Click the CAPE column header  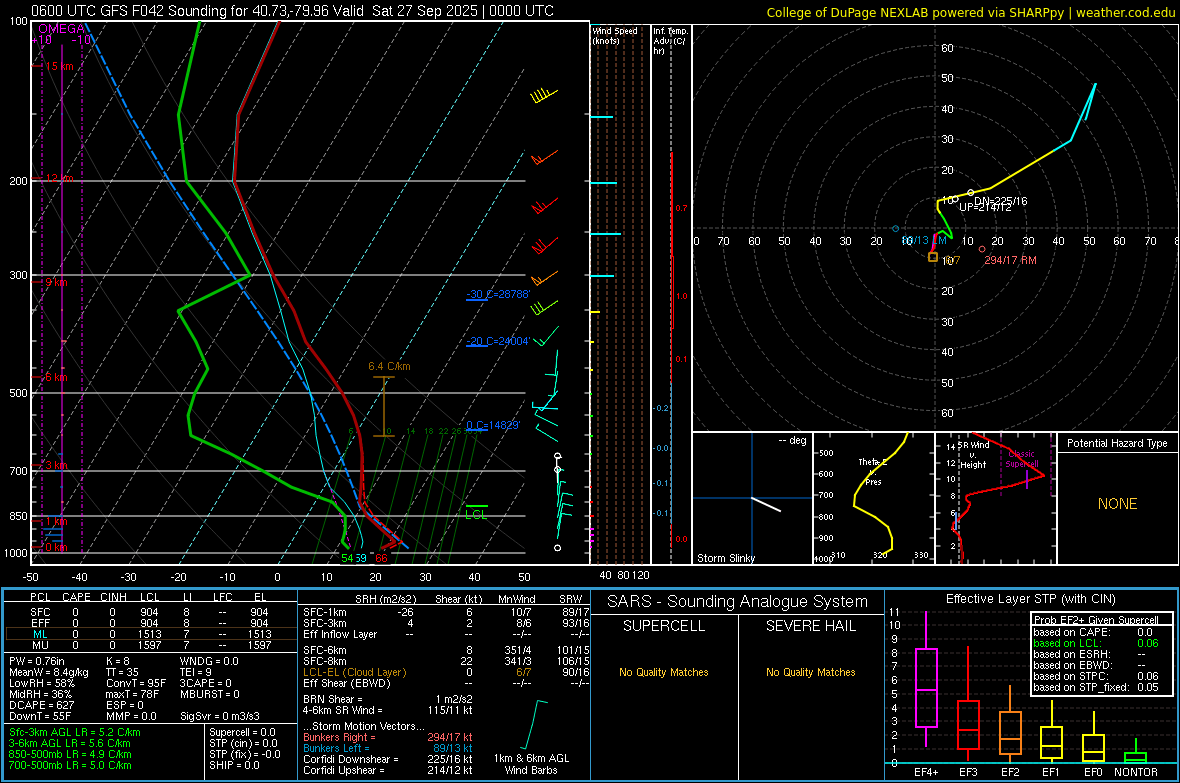(76, 597)
